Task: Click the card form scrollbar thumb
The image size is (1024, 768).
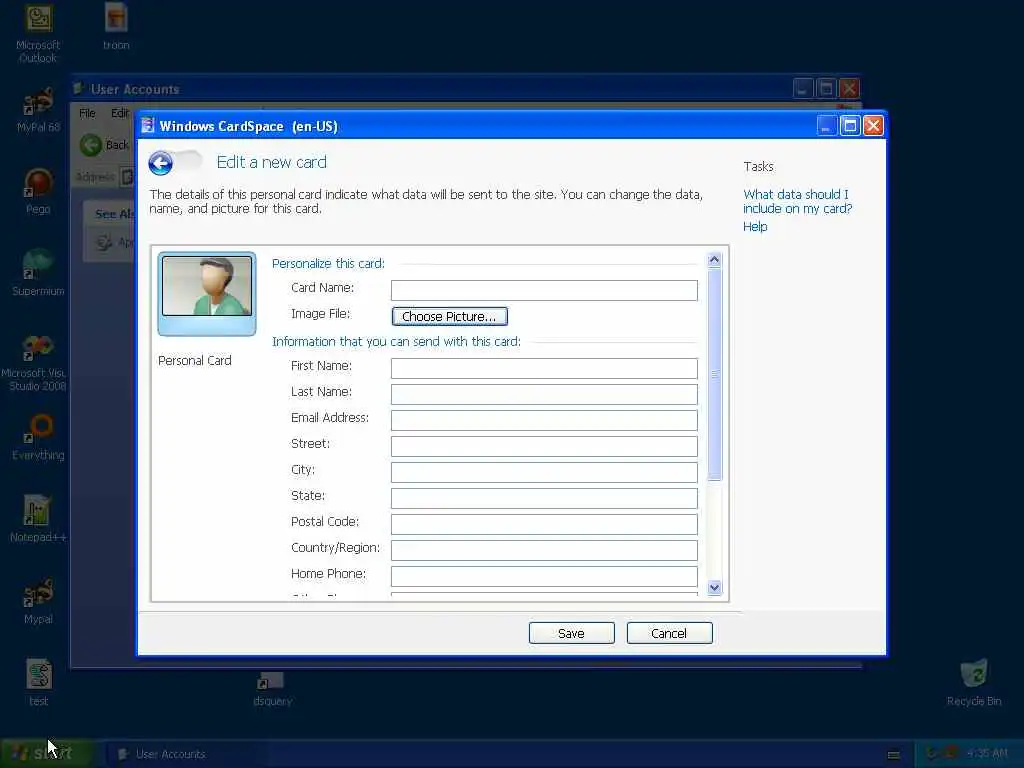Action: [714, 374]
